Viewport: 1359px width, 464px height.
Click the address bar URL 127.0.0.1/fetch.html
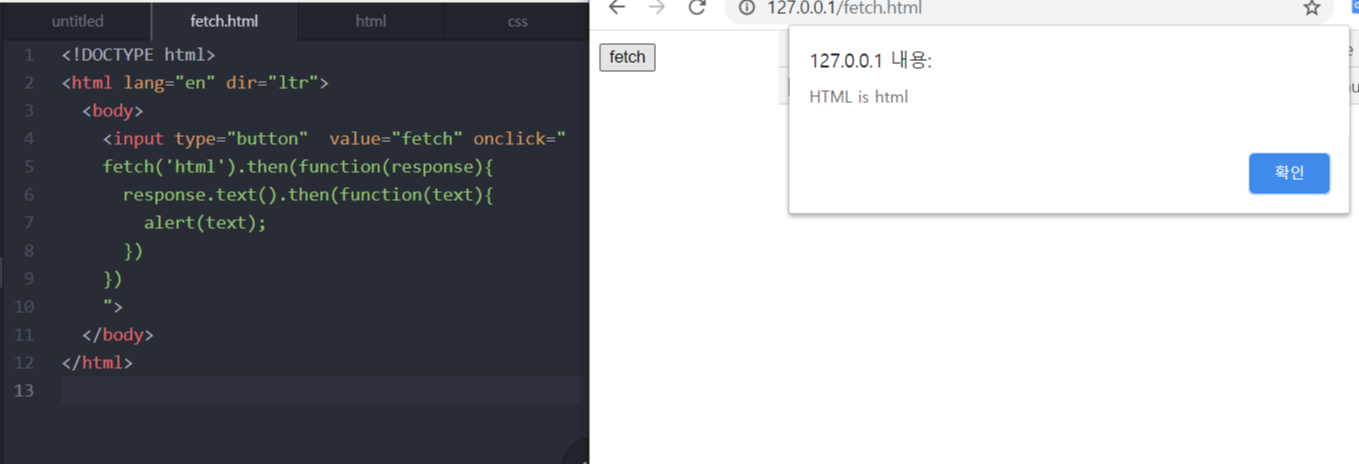[x=844, y=8]
